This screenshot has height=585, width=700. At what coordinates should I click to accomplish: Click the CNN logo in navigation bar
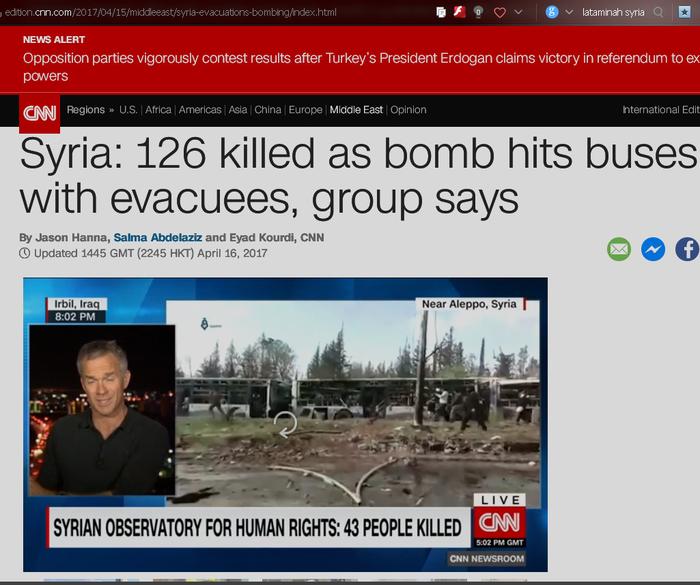[40, 112]
